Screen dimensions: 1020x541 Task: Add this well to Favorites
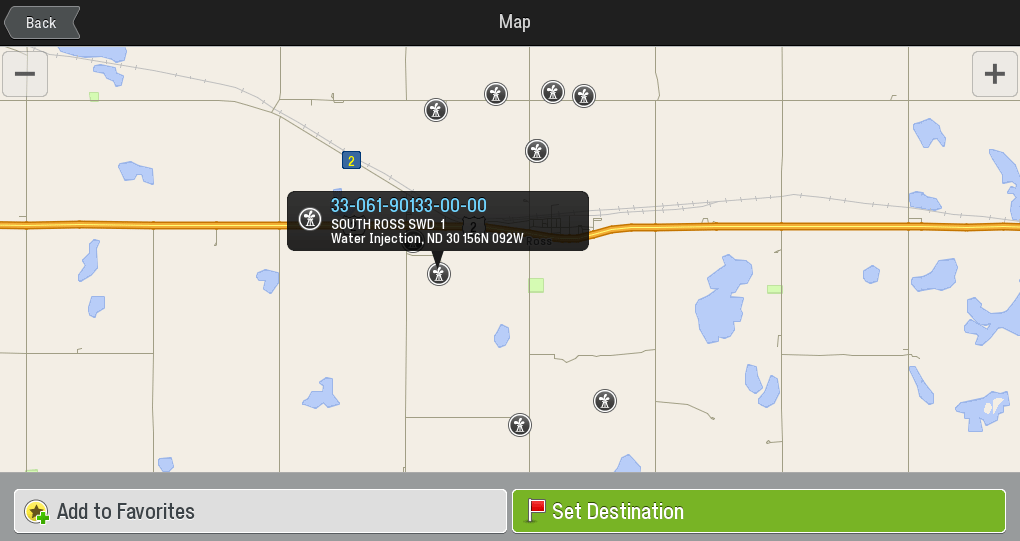tap(260, 511)
